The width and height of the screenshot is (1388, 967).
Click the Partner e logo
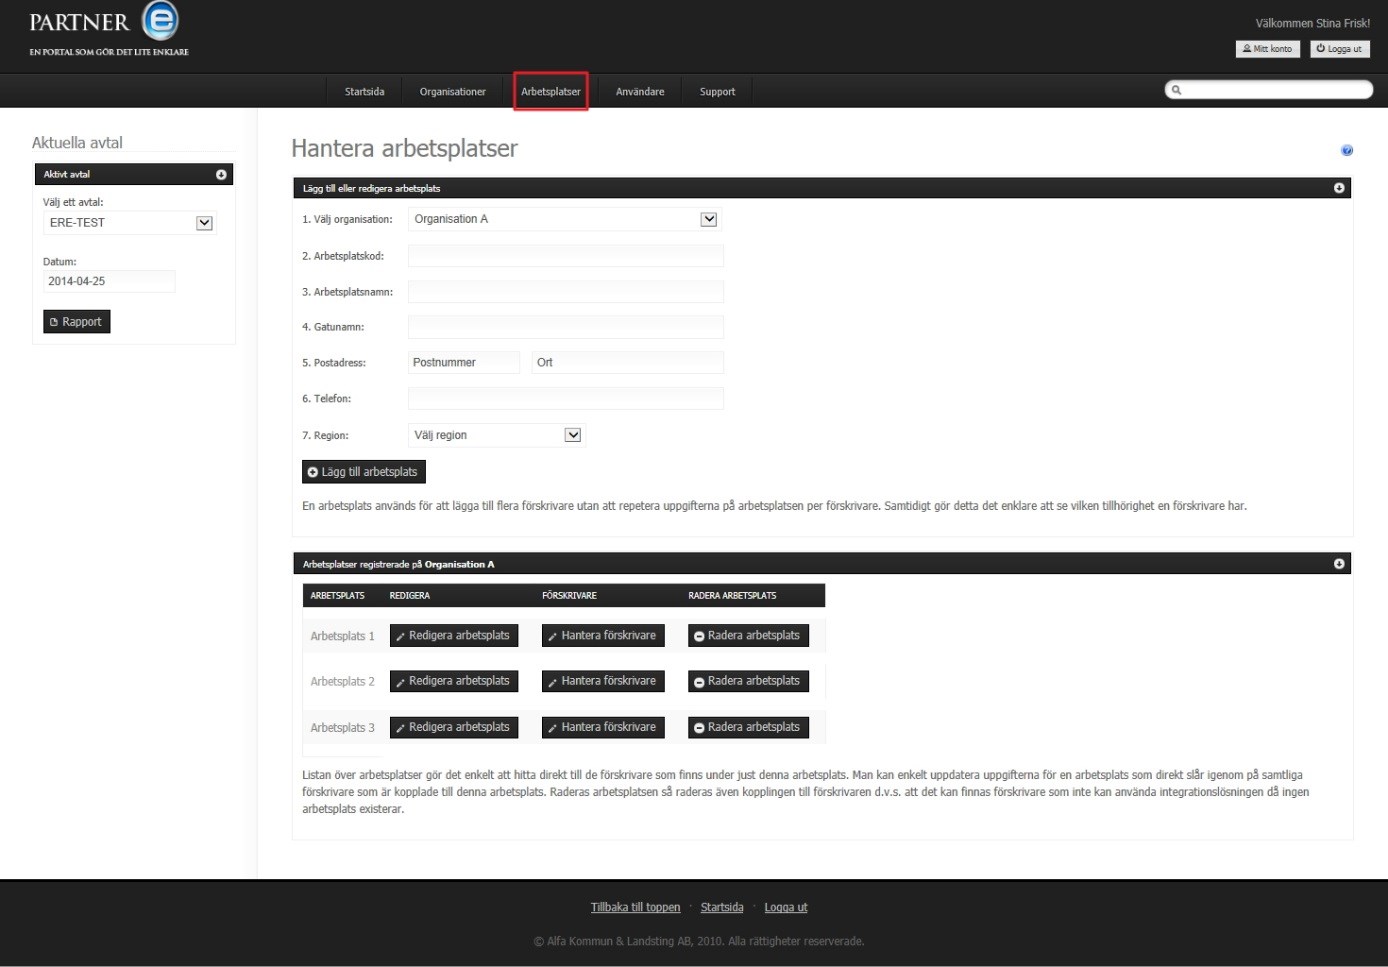[107, 28]
